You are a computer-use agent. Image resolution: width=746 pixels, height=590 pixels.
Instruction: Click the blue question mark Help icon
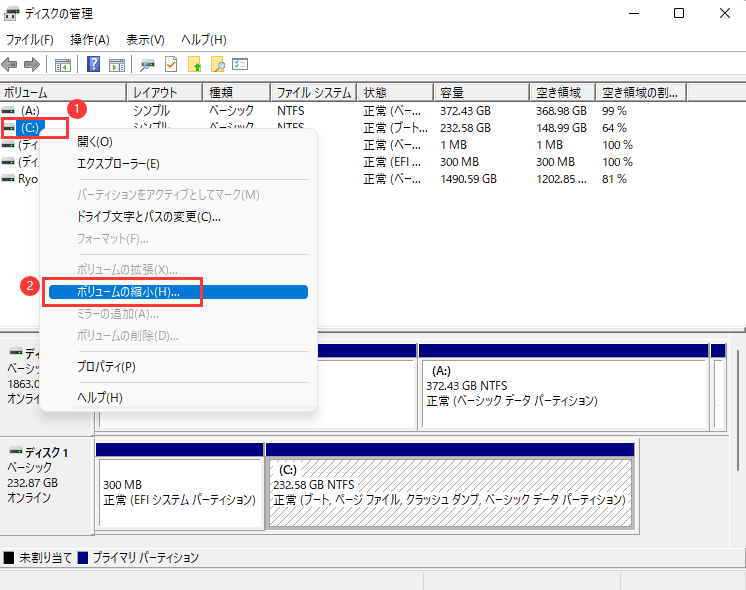[93, 65]
